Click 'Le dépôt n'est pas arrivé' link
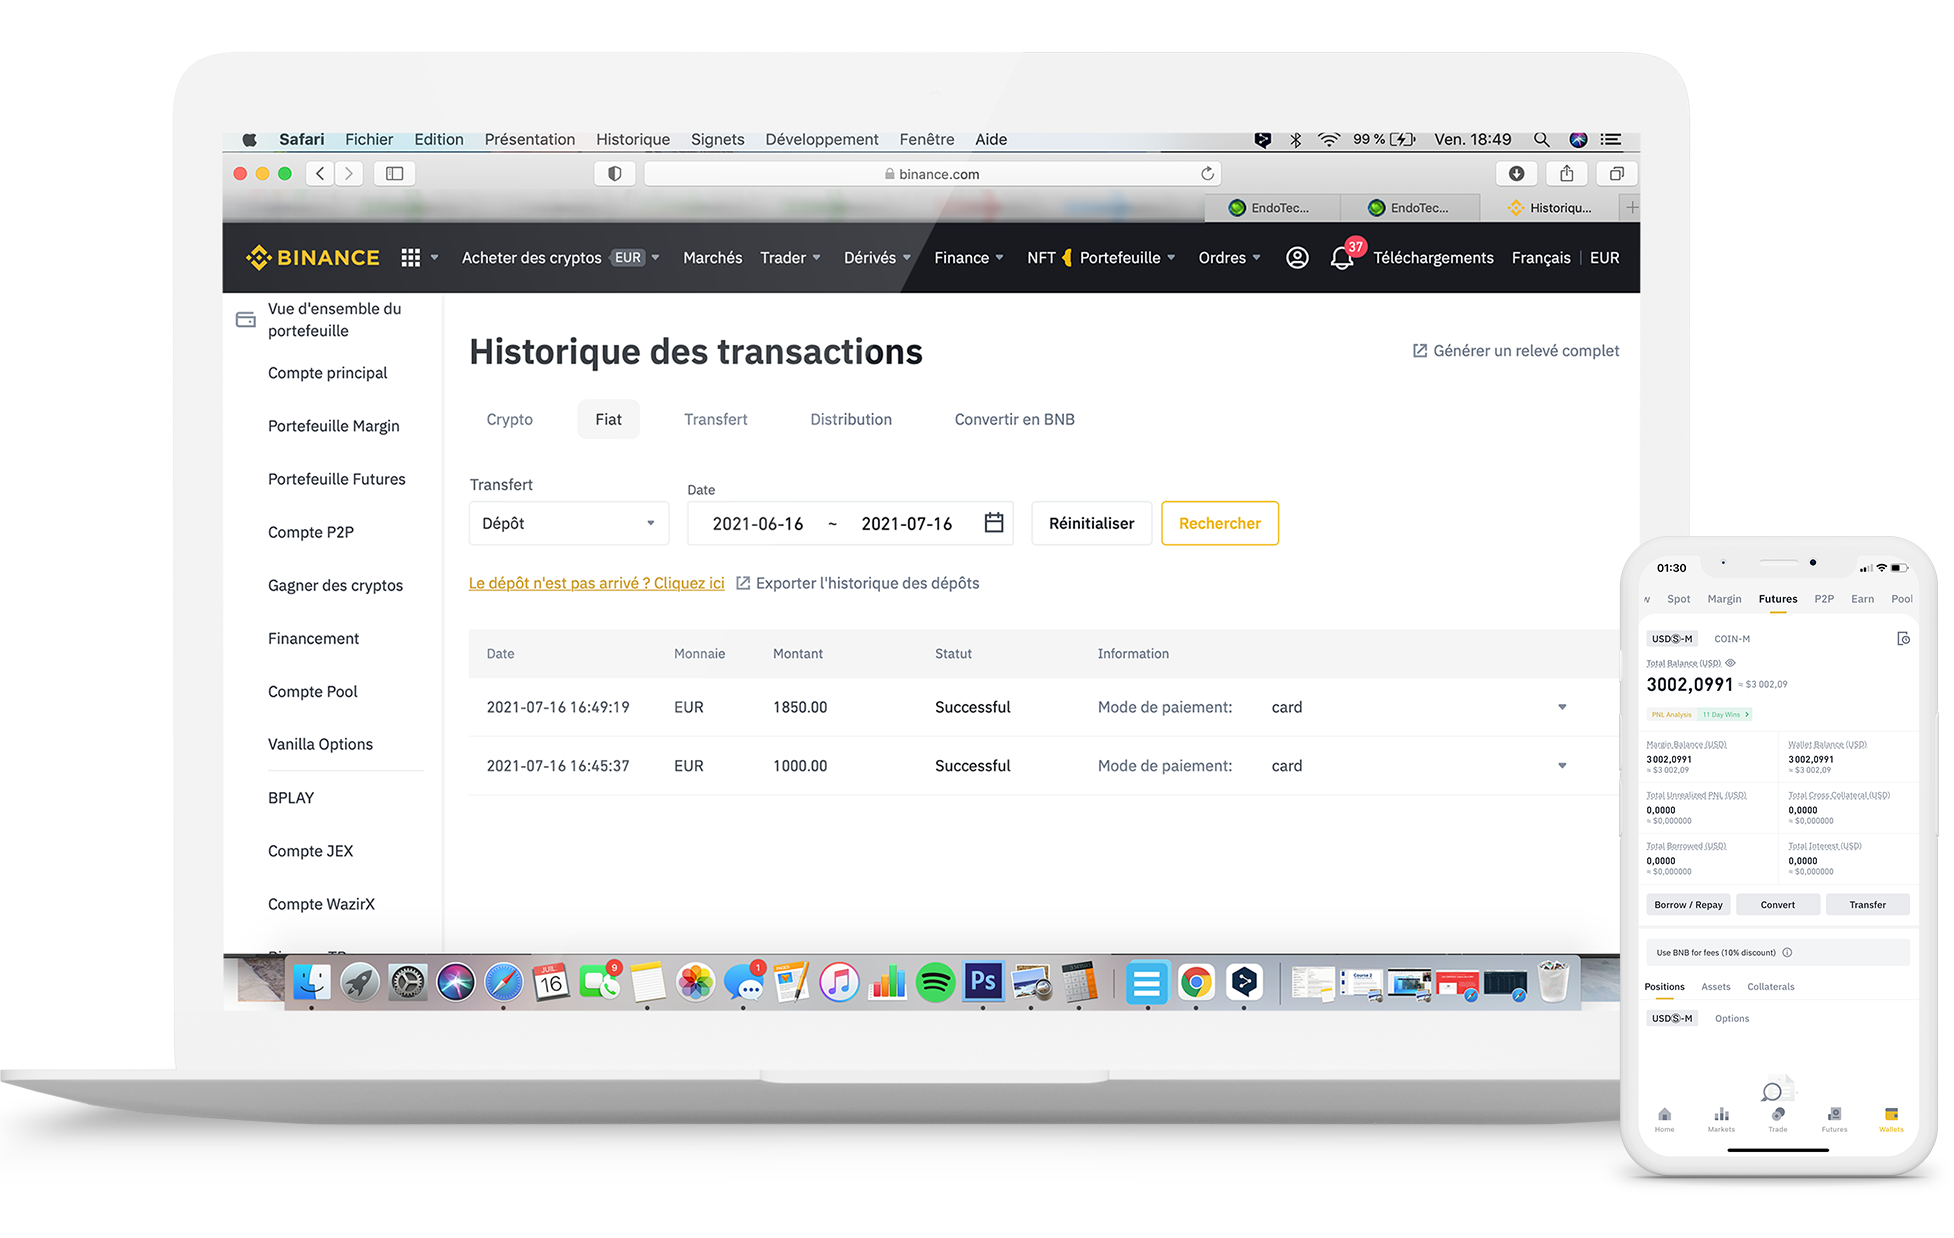 tap(596, 583)
